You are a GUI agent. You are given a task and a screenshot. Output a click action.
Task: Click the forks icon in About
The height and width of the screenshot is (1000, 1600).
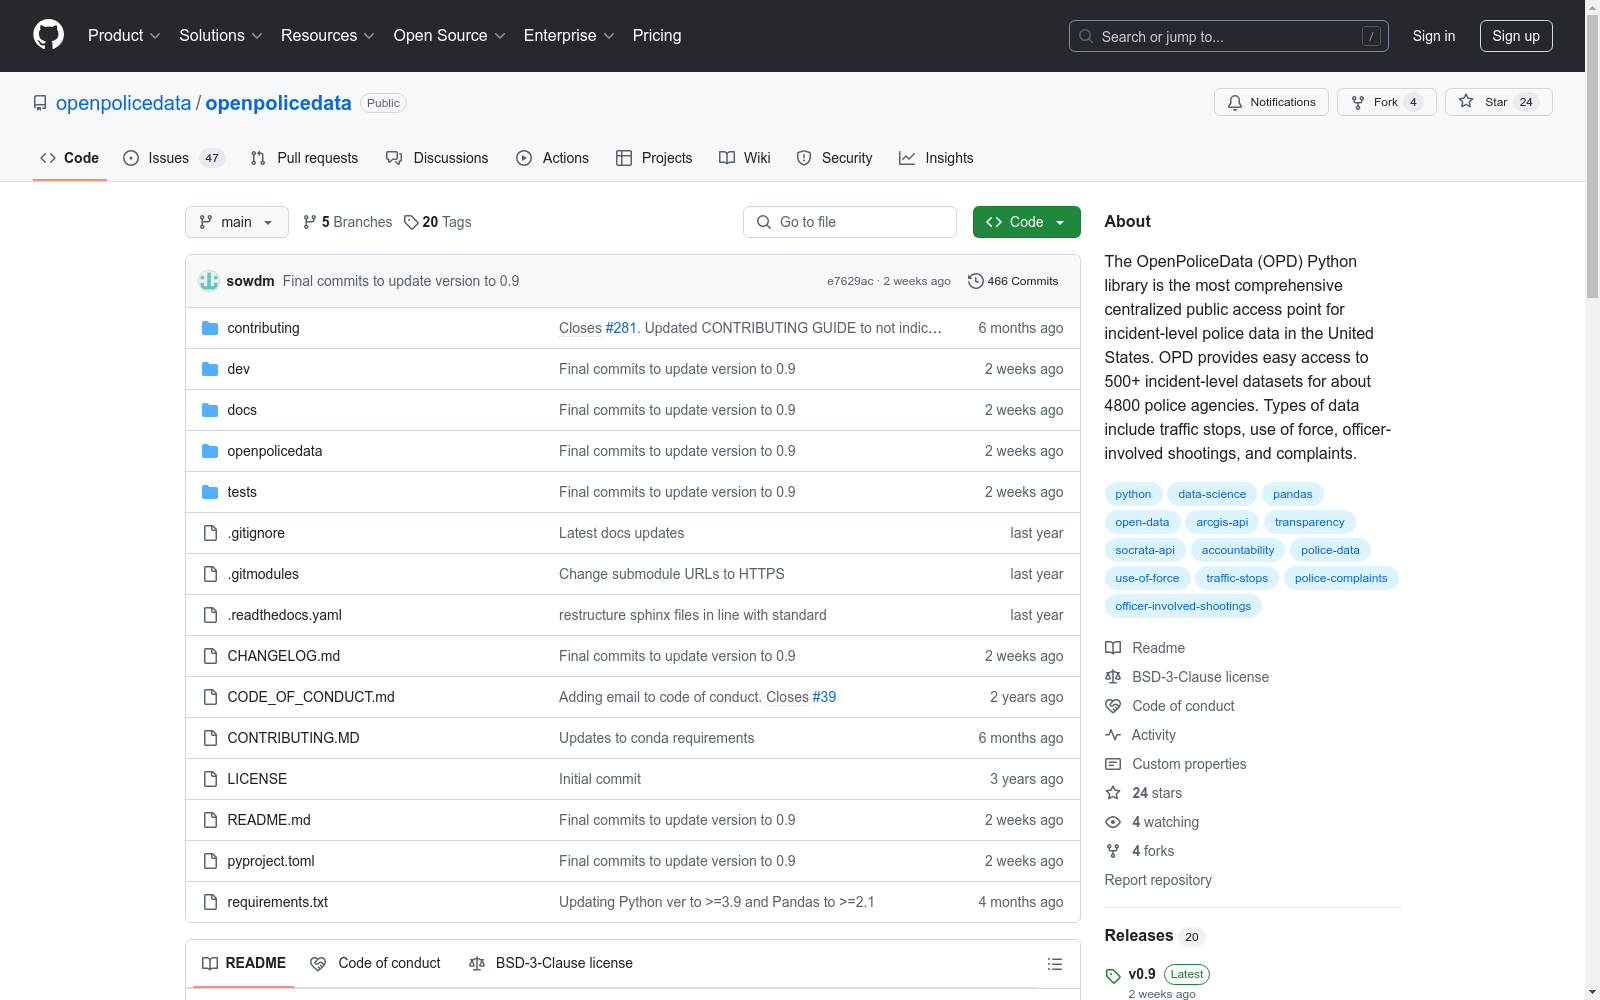[x=1113, y=851]
